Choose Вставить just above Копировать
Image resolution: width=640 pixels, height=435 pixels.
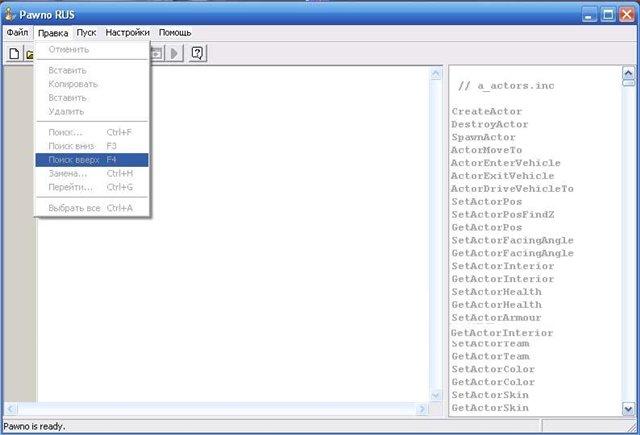[92, 70]
